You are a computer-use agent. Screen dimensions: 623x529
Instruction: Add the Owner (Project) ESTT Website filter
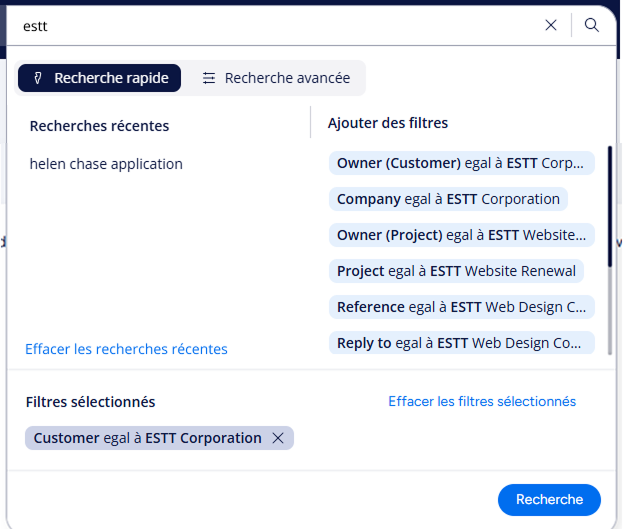coord(460,235)
